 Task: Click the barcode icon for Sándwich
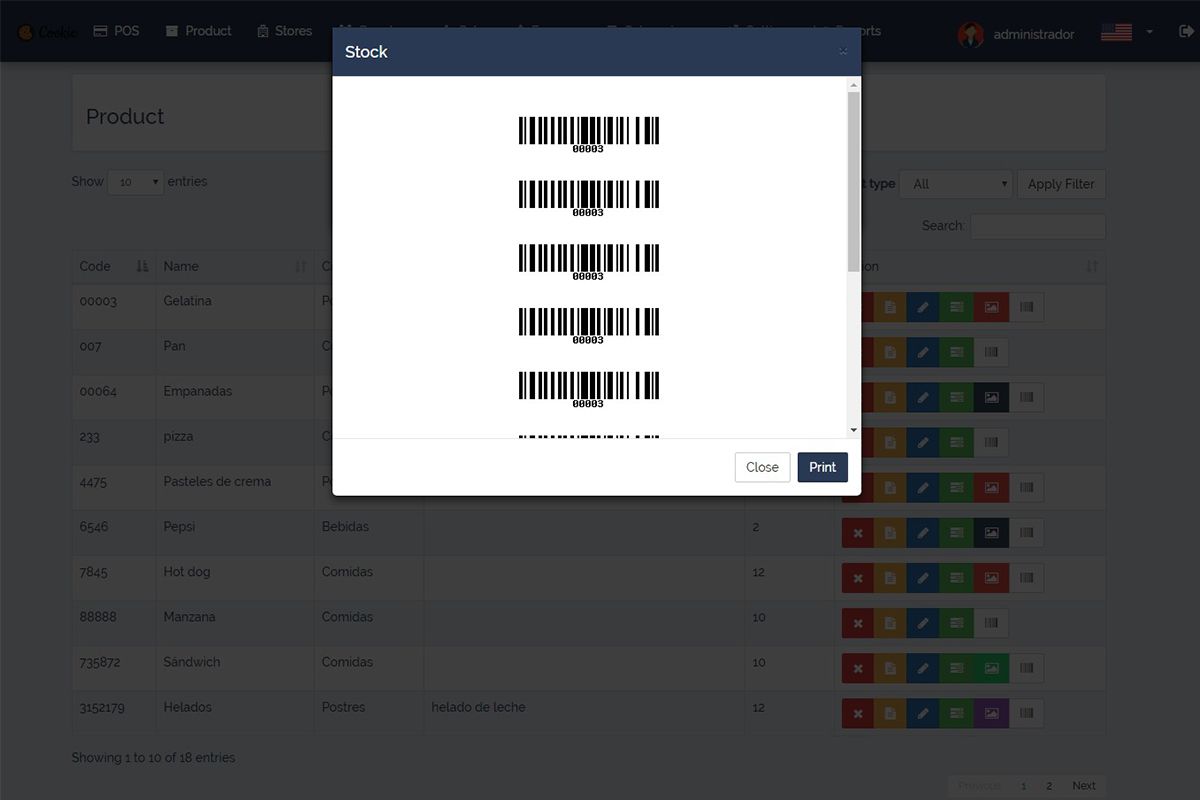pyautogui.click(x=1026, y=668)
